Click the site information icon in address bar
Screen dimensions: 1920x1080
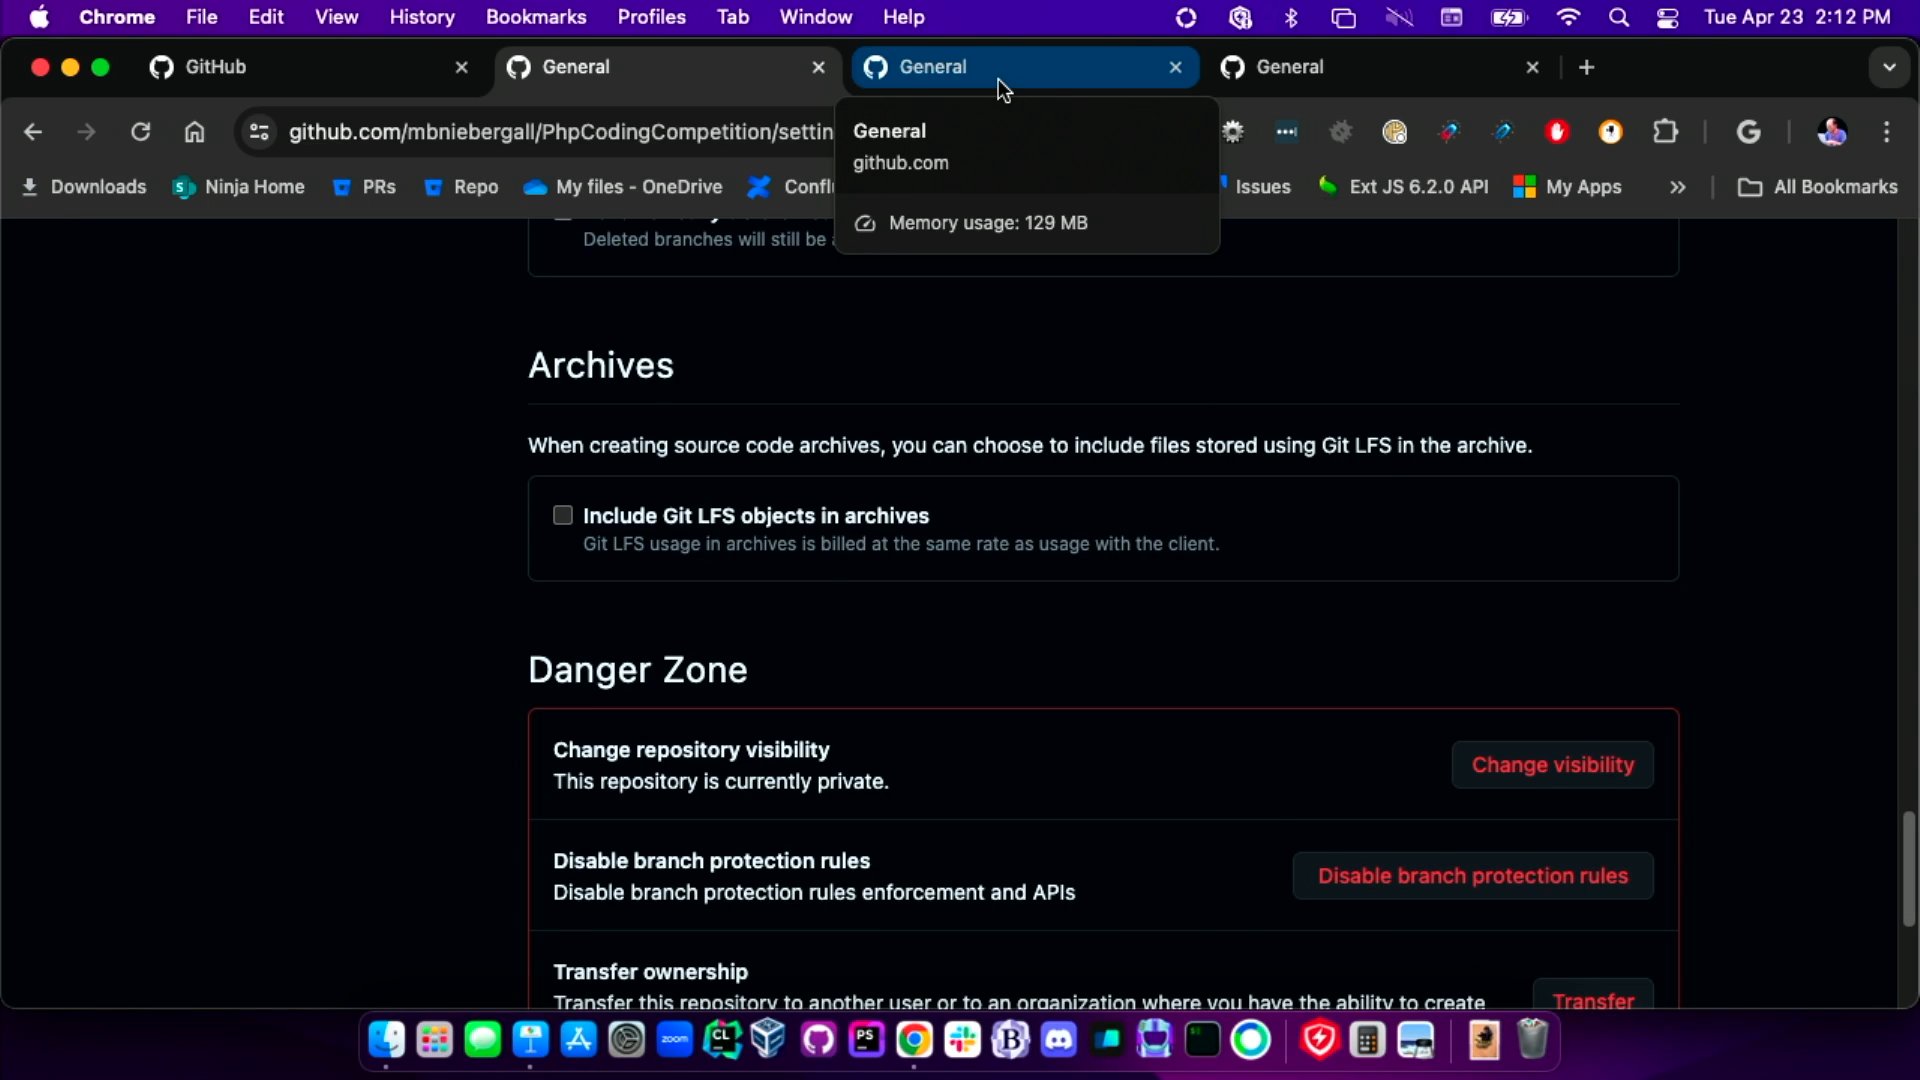(259, 132)
